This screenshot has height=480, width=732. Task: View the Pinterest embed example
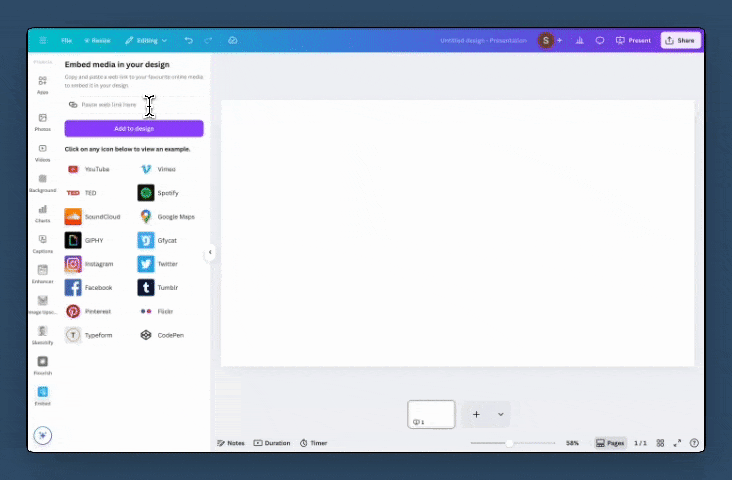[x=88, y=311]
